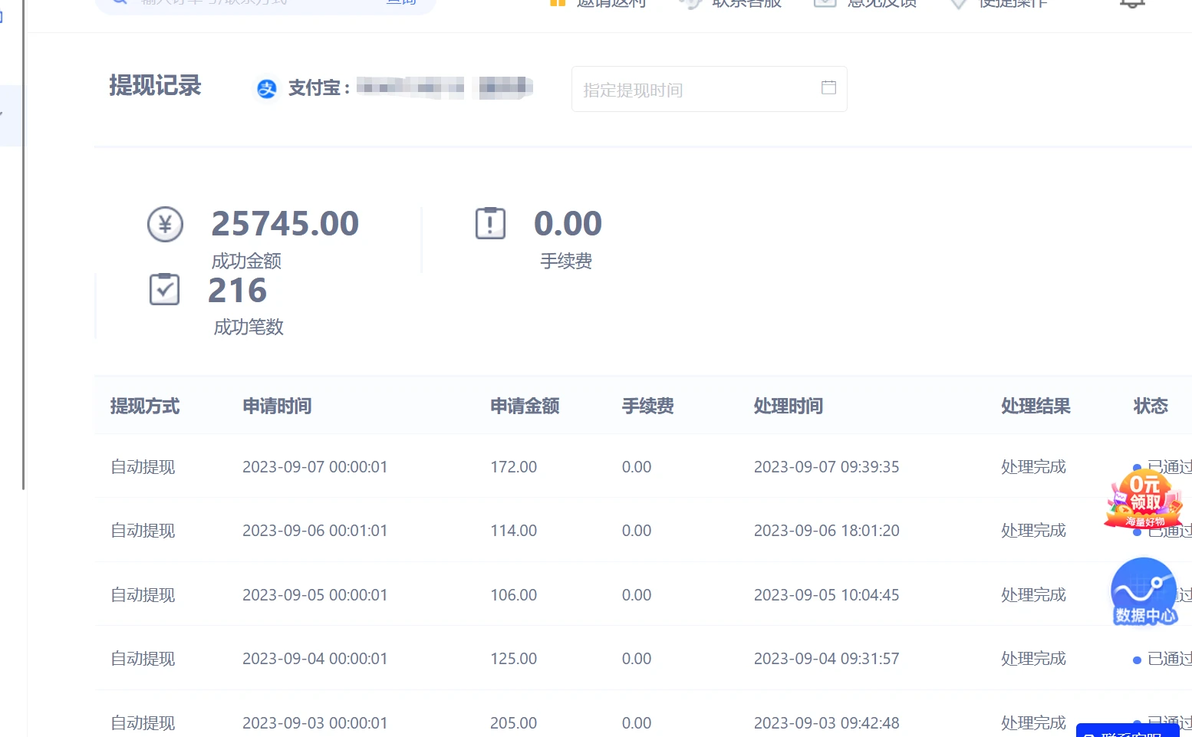Click the 成功笔数 label
This screenshot has width=1192, height=737.
pyautogui.click(x=249, y=327)
